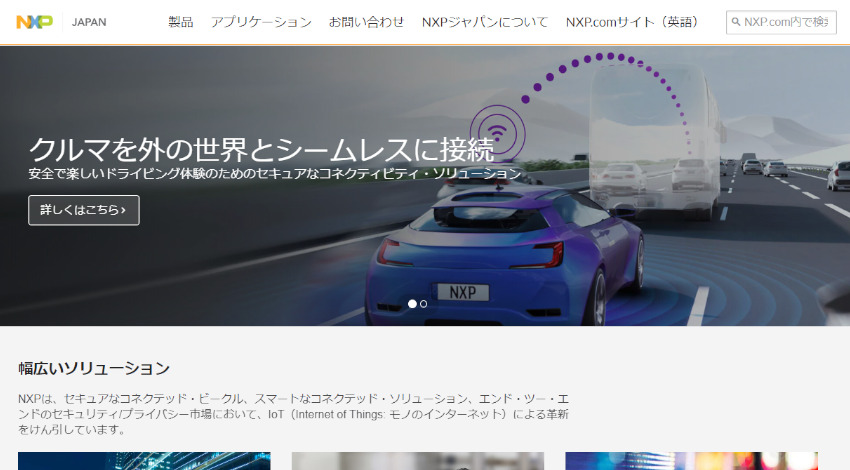Switch to the second carousel slide dot
850x470 pixels.
point(423,304)
